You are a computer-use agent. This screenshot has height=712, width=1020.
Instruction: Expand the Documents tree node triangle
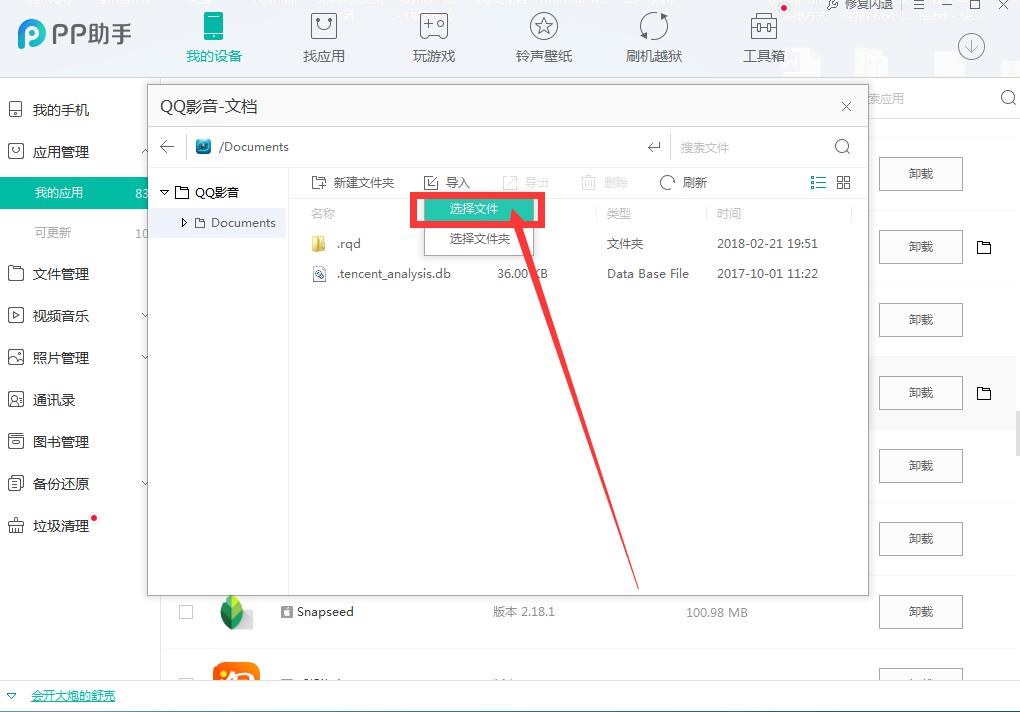tap(184, 222)
